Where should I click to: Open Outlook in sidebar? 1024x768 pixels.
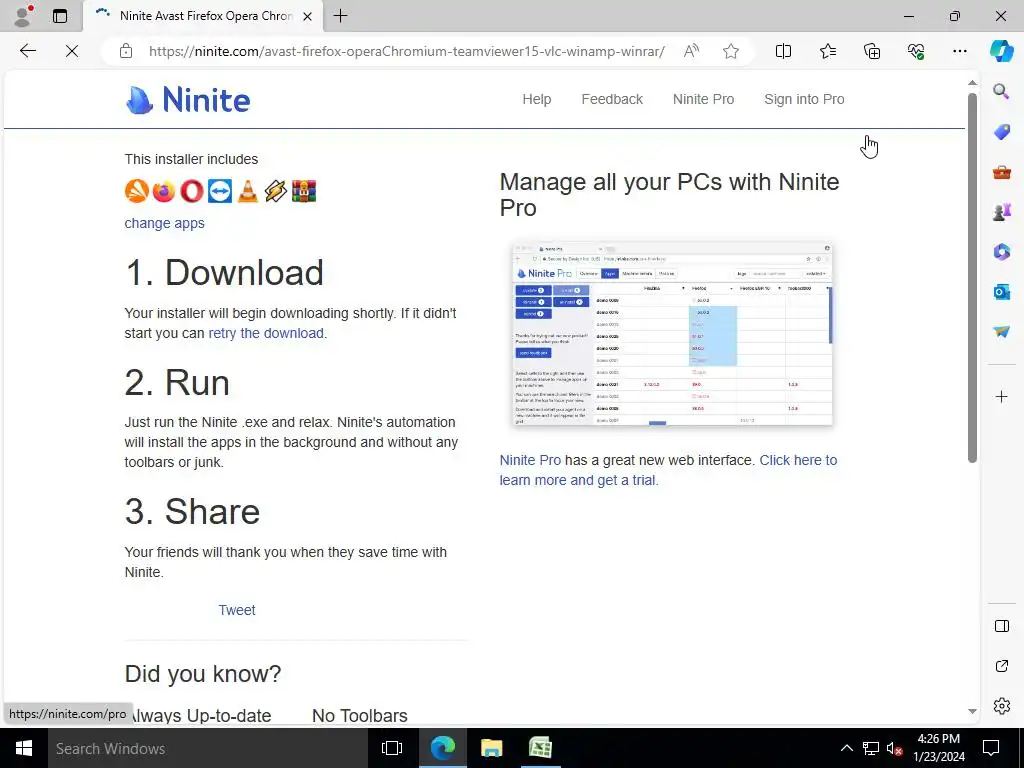(x=1001, y=292)
